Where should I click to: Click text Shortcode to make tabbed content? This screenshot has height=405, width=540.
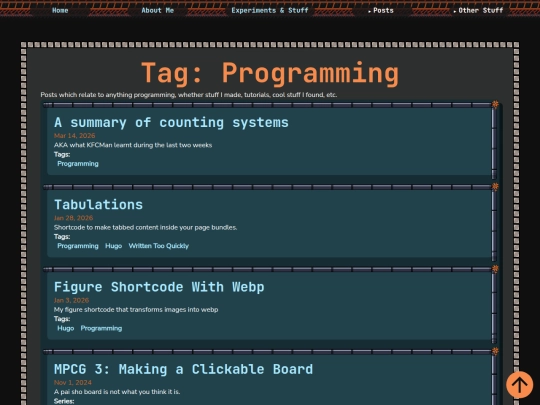click(x=145, y=227)
